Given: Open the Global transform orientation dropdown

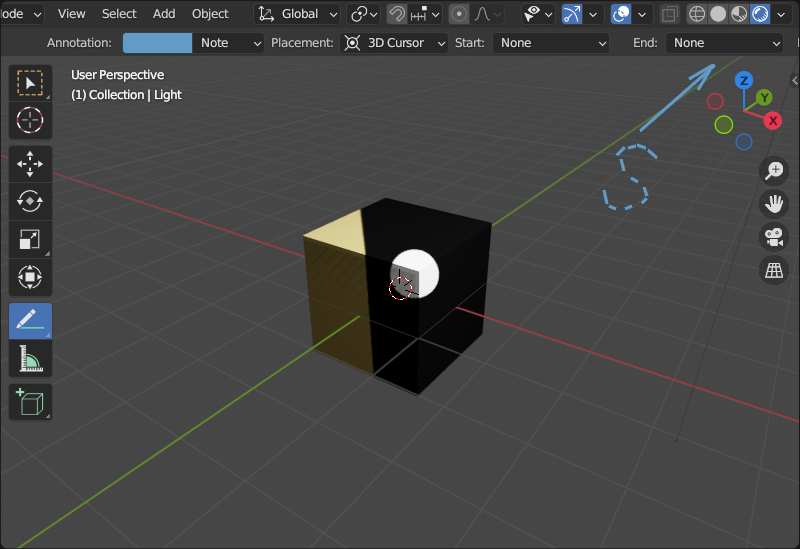Looking at the screenshot, I should point(297,14).
